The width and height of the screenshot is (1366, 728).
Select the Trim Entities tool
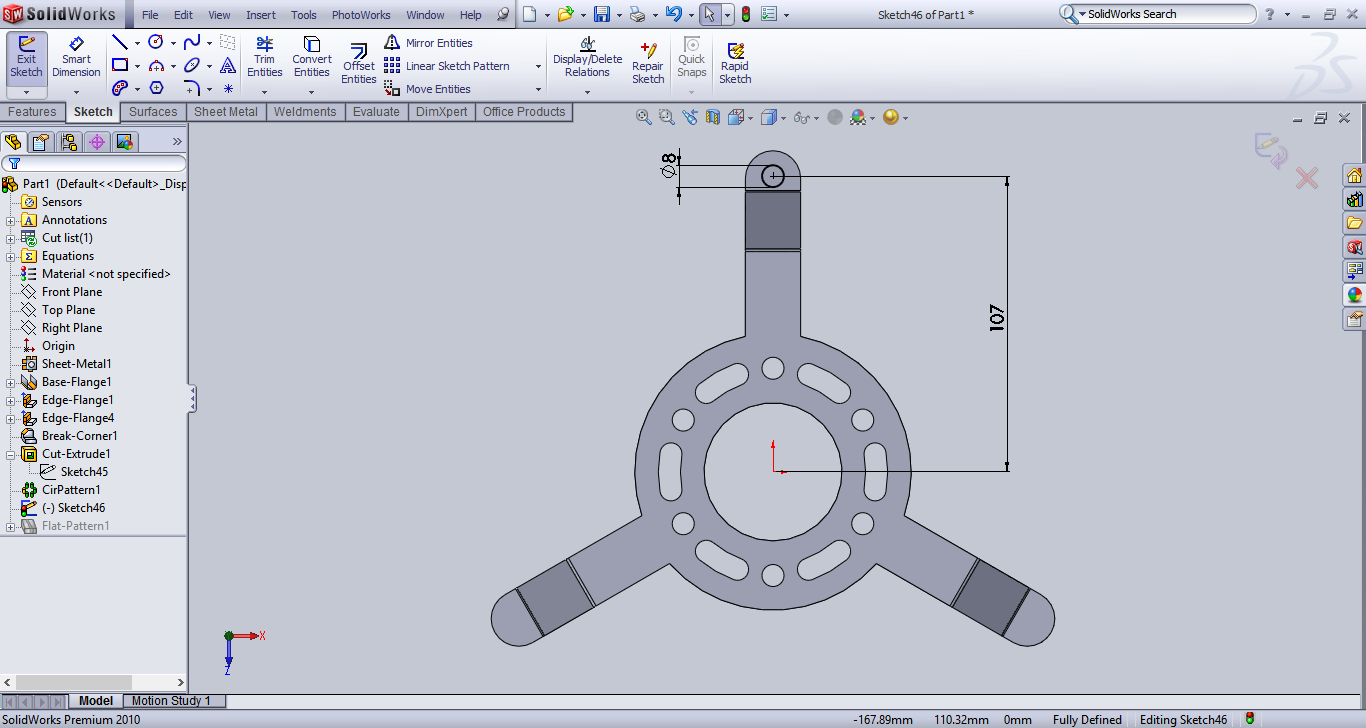[264, 62]
